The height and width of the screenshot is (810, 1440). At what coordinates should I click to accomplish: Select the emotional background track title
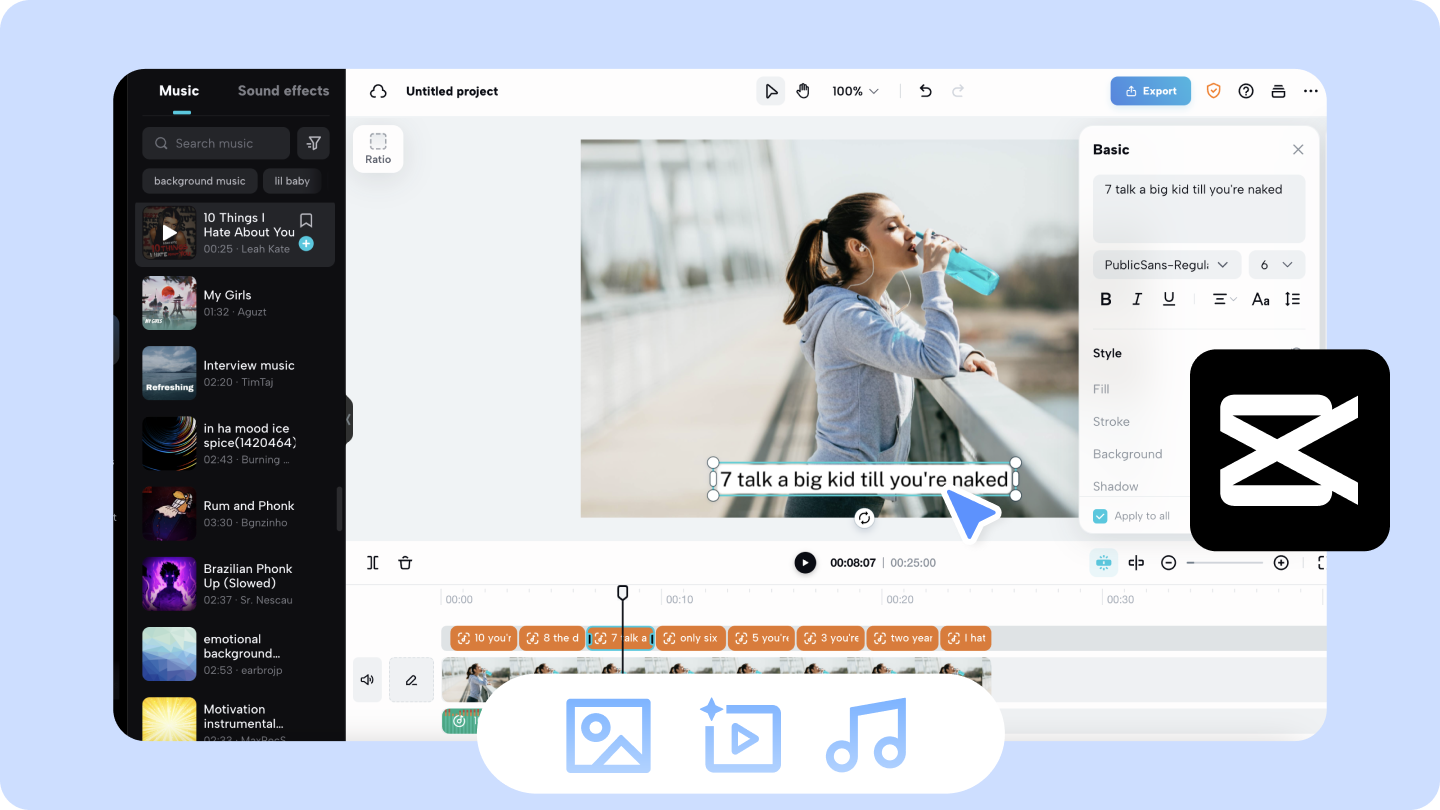(x=242, y=646)
